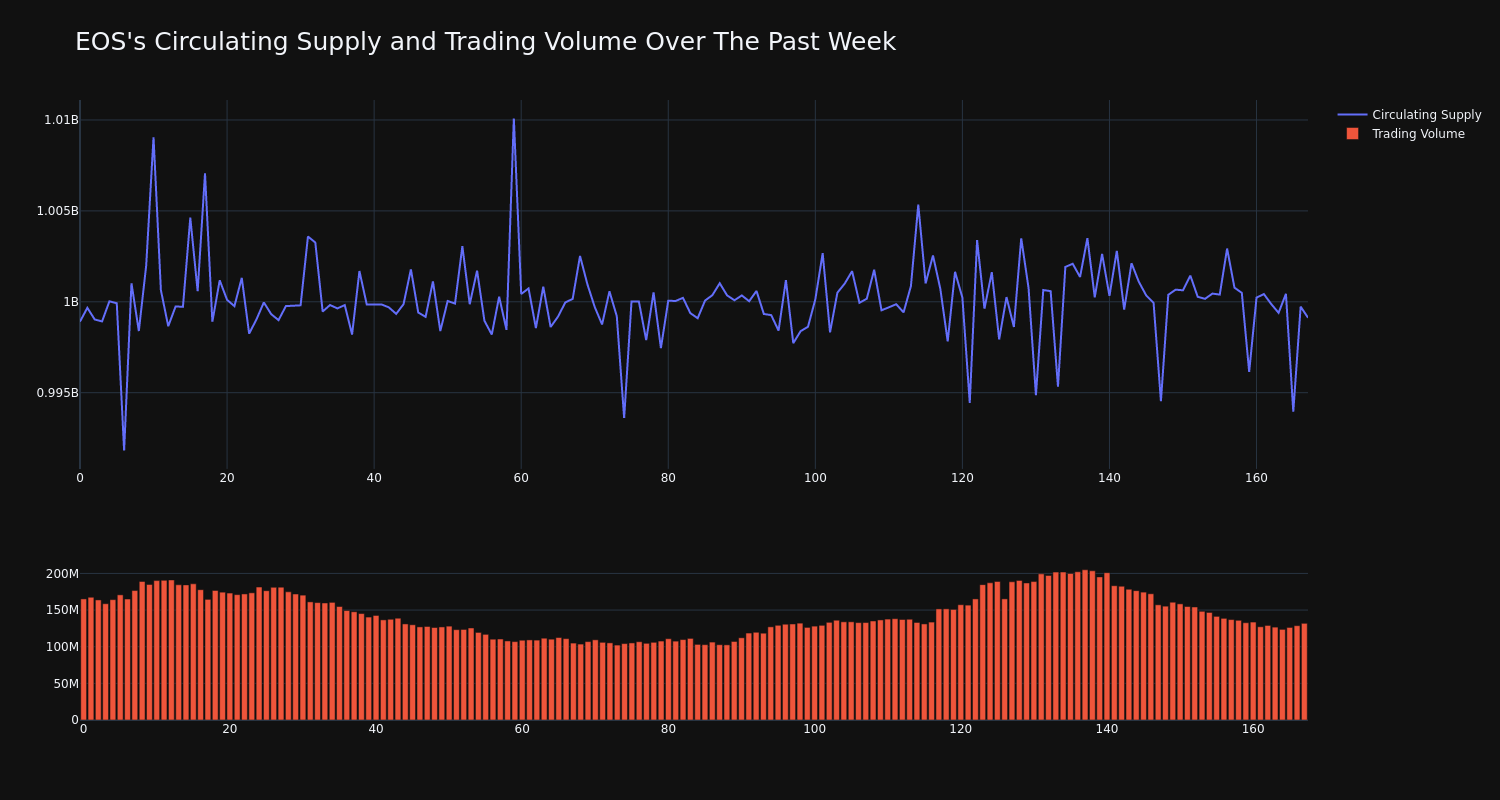Image resolution: width=1500 pixels, height=800 pixels.
Task: Click the 1.01B y-axis label
Action: (61, 120)
